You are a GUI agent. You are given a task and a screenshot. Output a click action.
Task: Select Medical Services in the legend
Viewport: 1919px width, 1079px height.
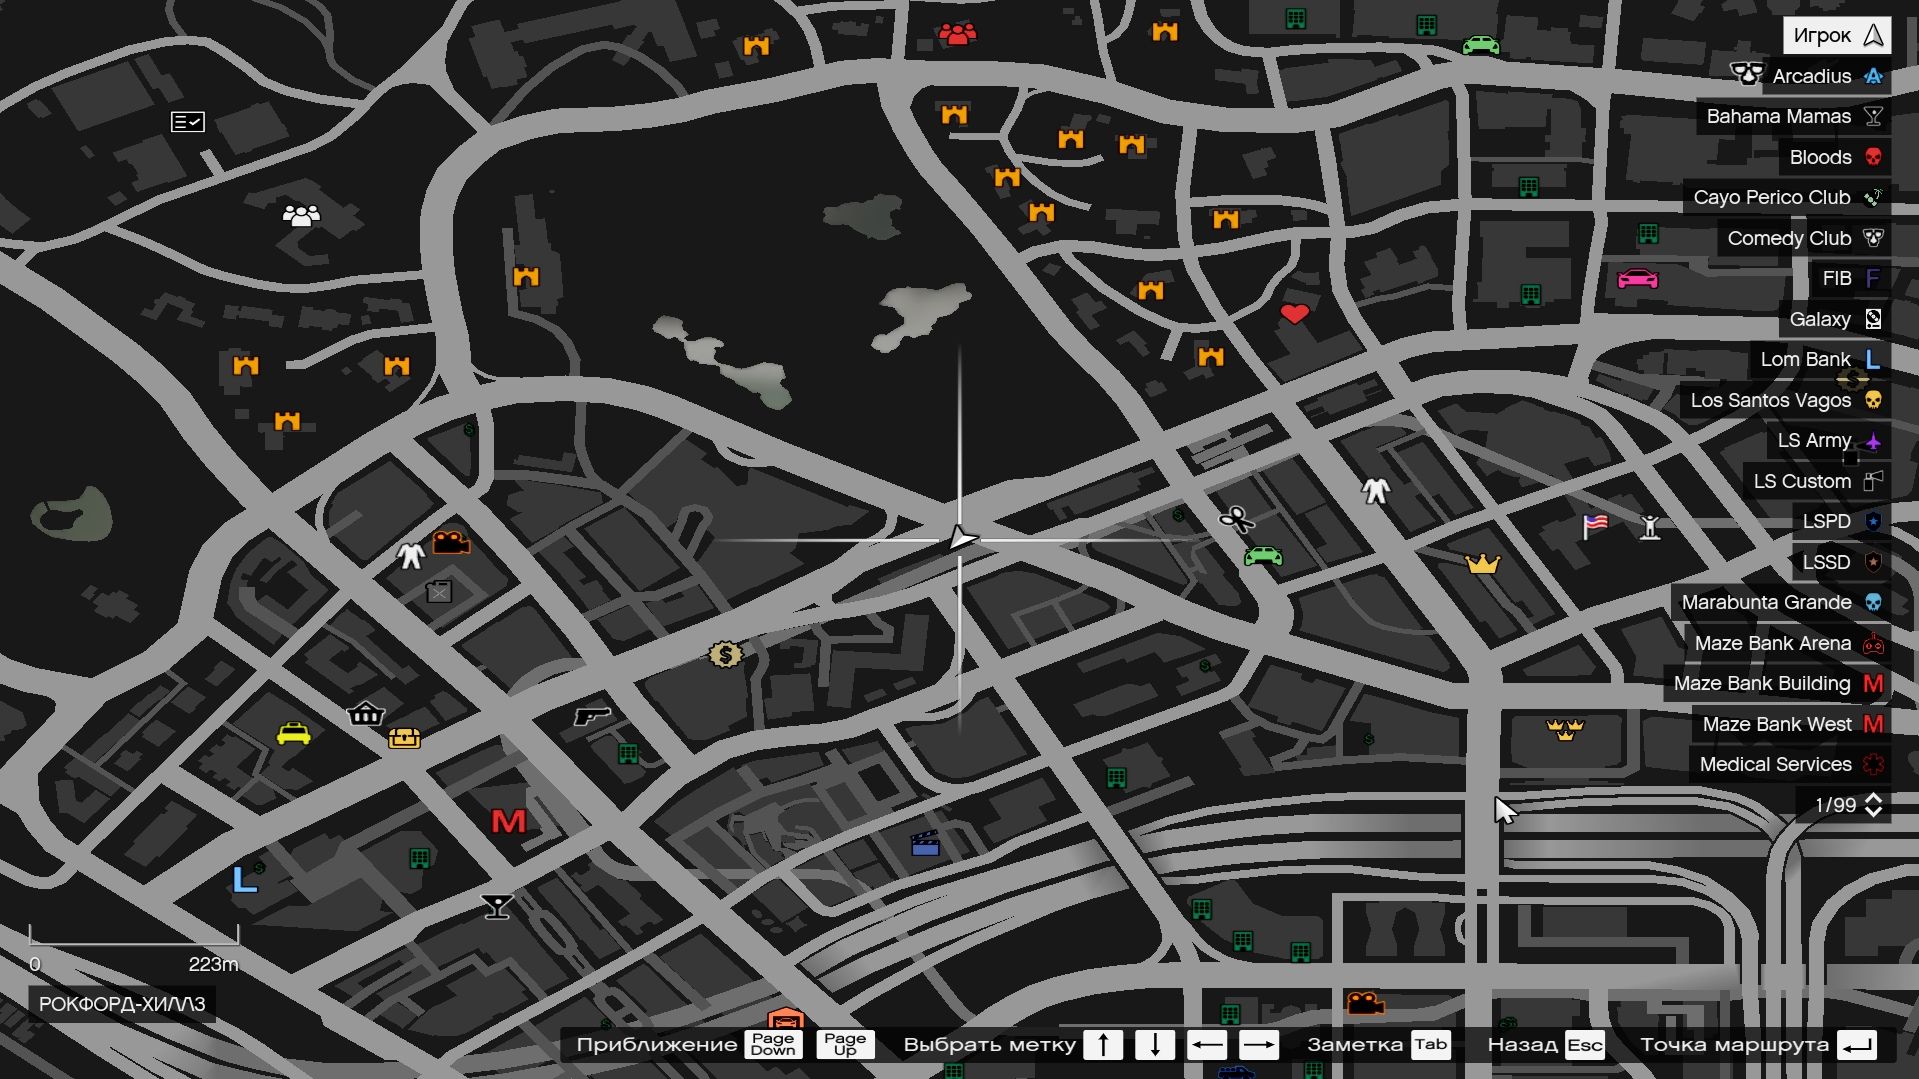1790,764
